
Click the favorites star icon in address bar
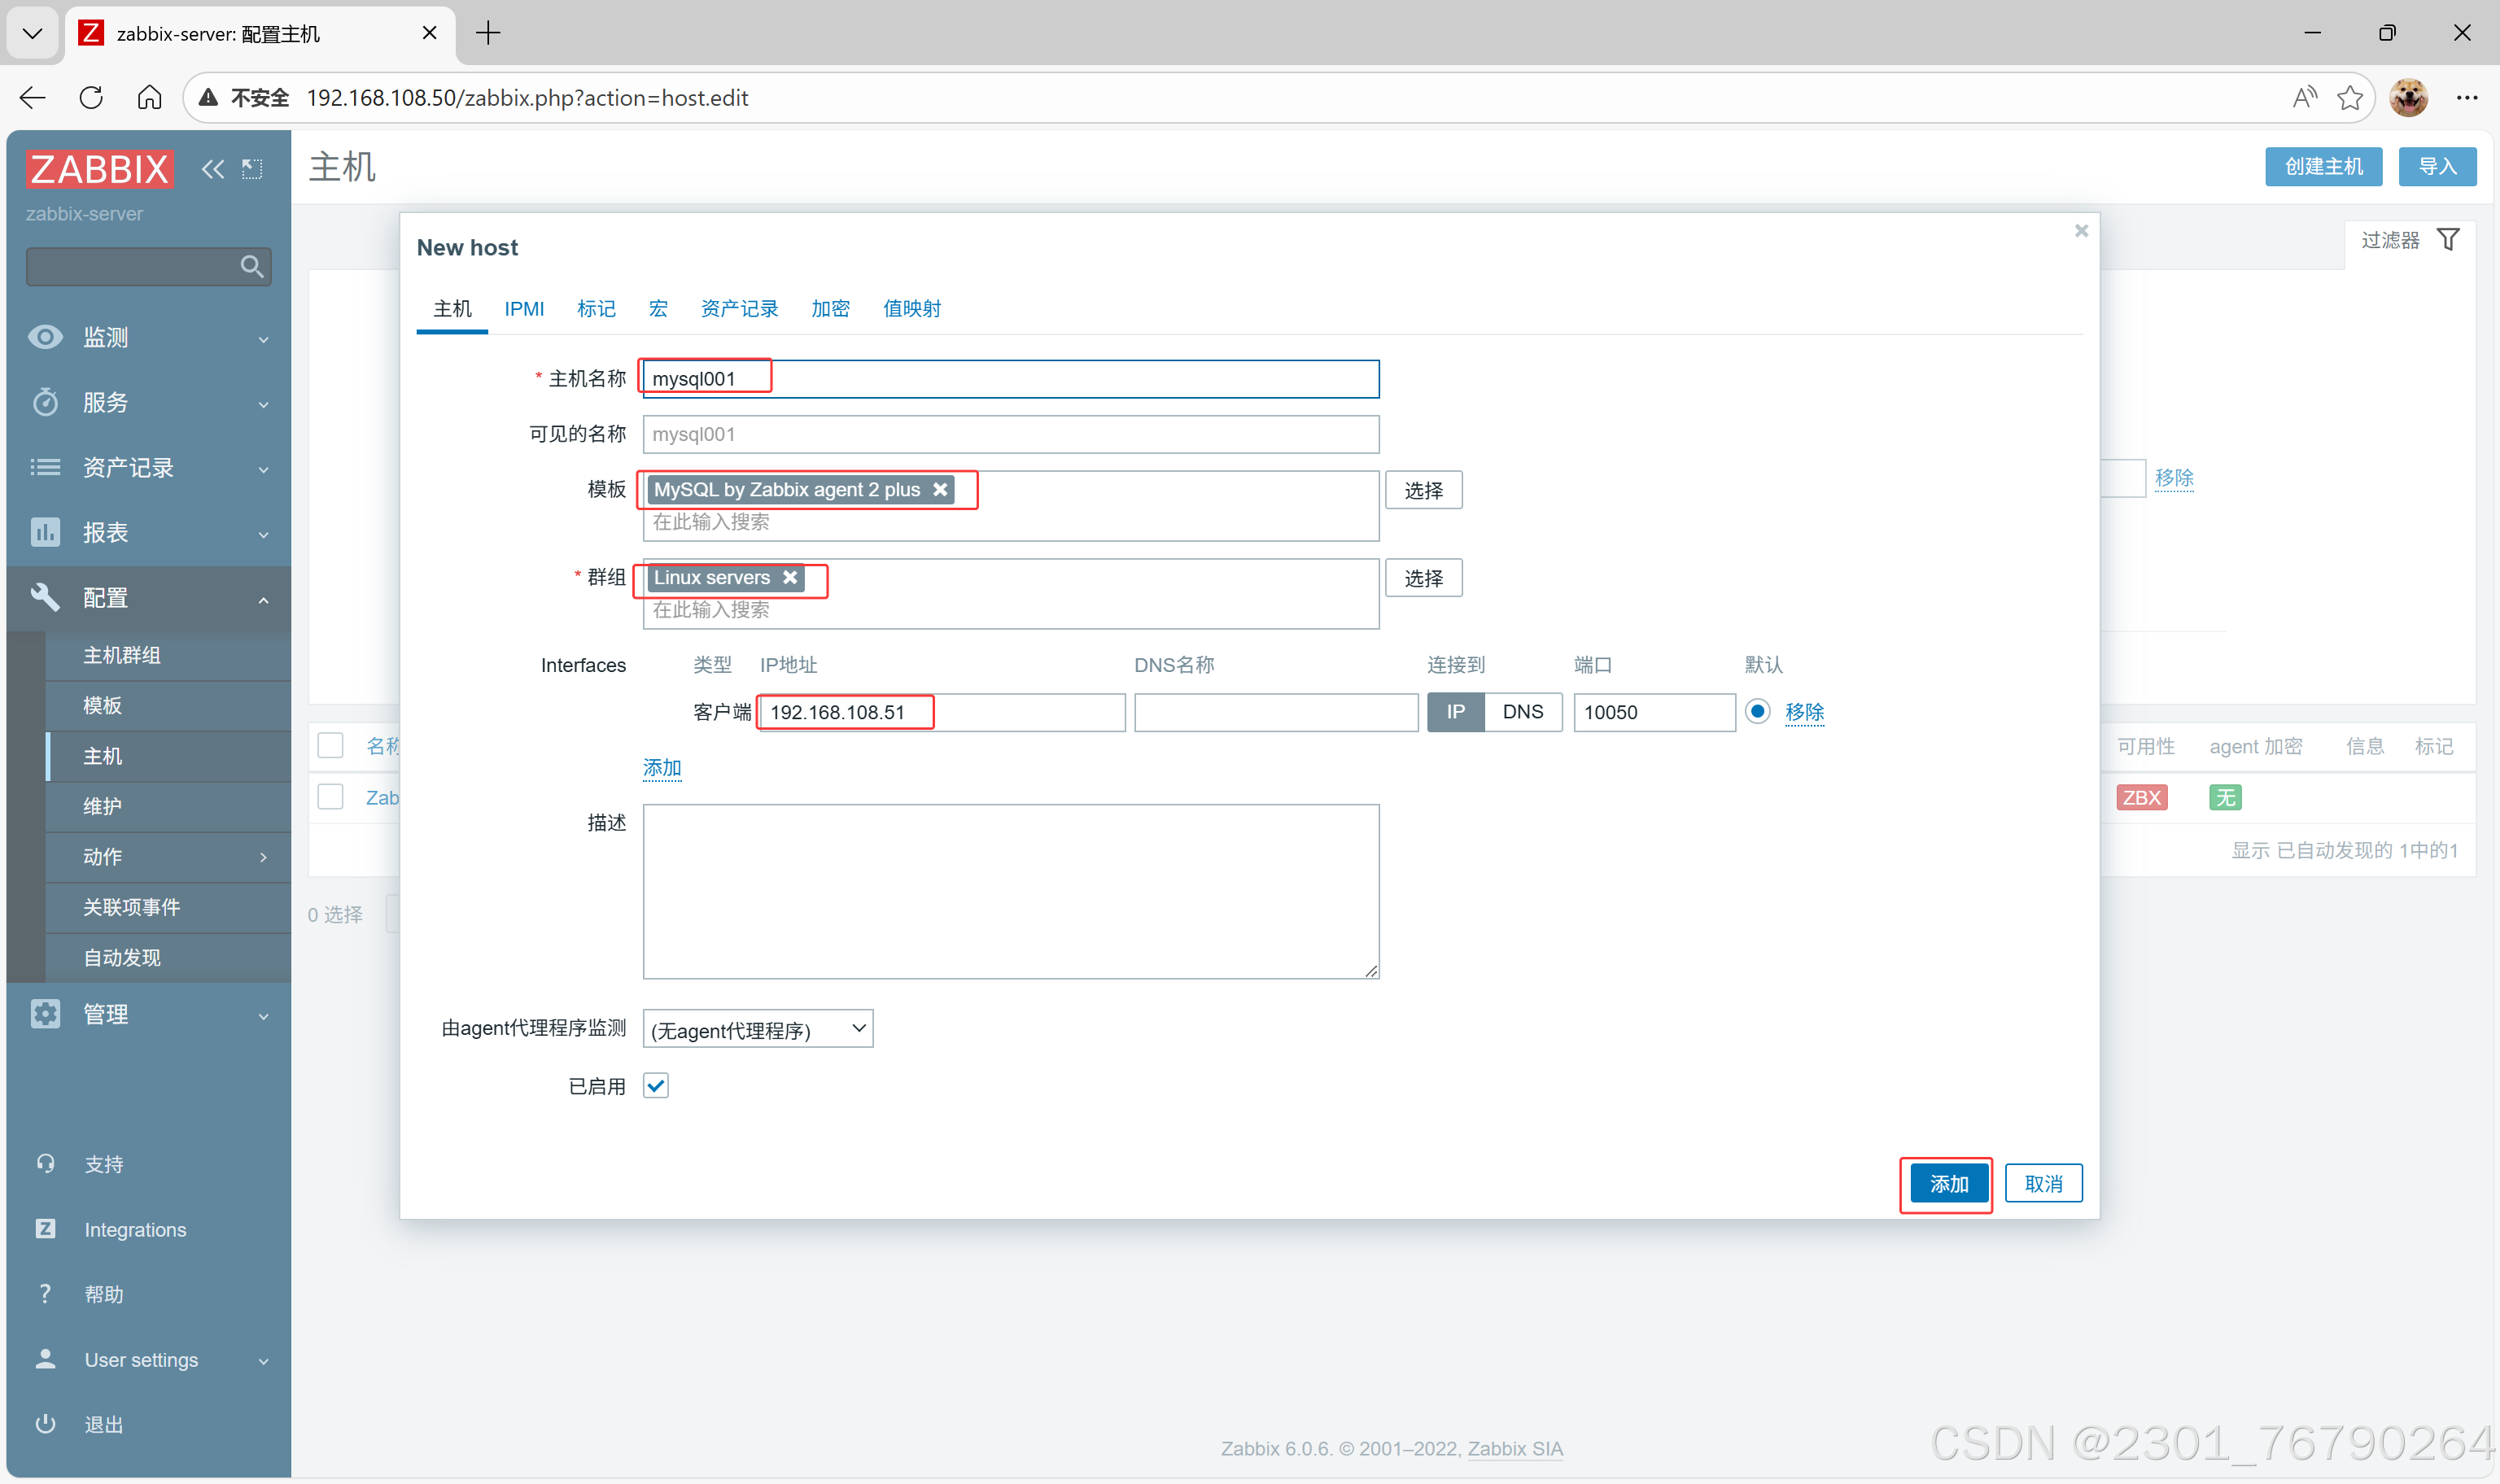coord(2350,97)
